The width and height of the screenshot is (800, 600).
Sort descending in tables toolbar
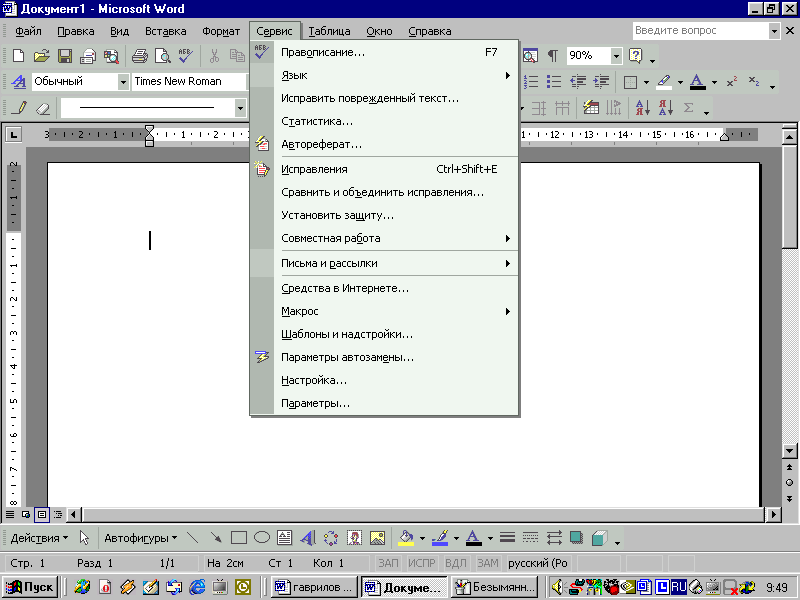[x=665, y=108]
